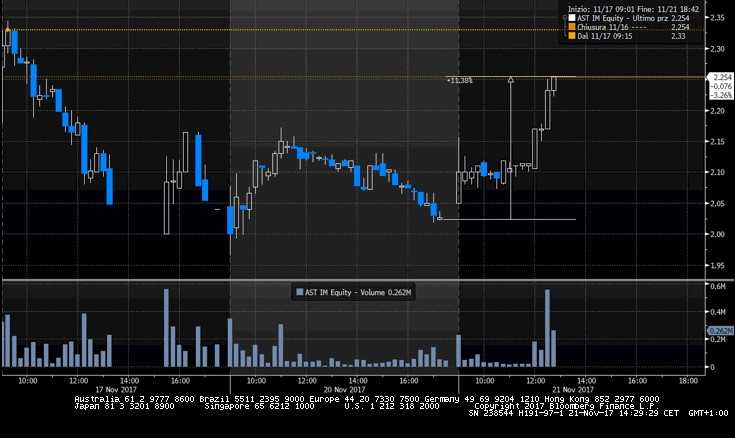
Task: Click the 0.4M volume axis label
Action: point(718,312)
